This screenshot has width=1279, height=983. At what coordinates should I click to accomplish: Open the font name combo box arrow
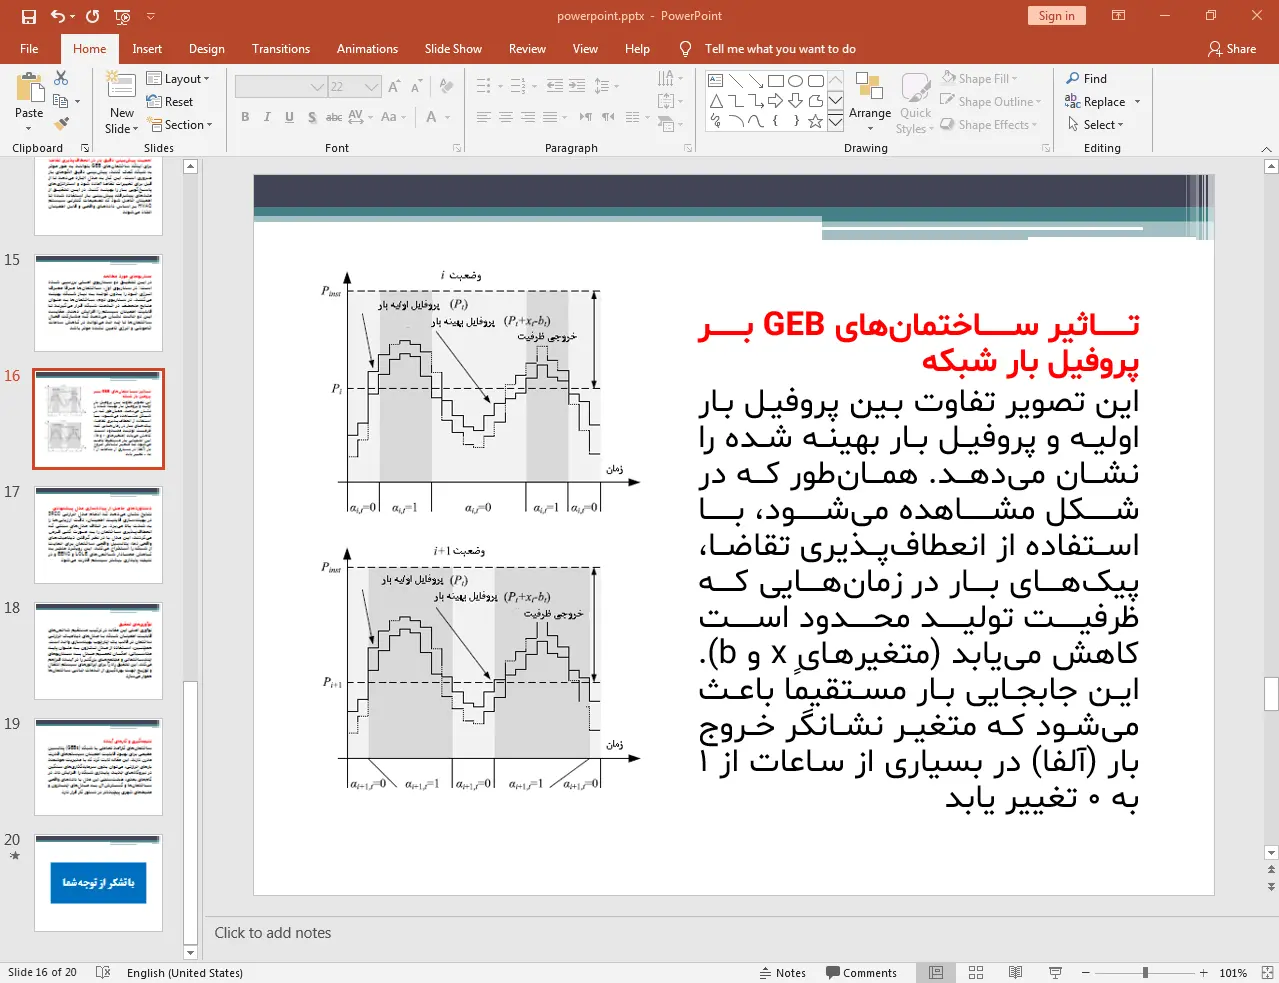(x=318, y=87)
